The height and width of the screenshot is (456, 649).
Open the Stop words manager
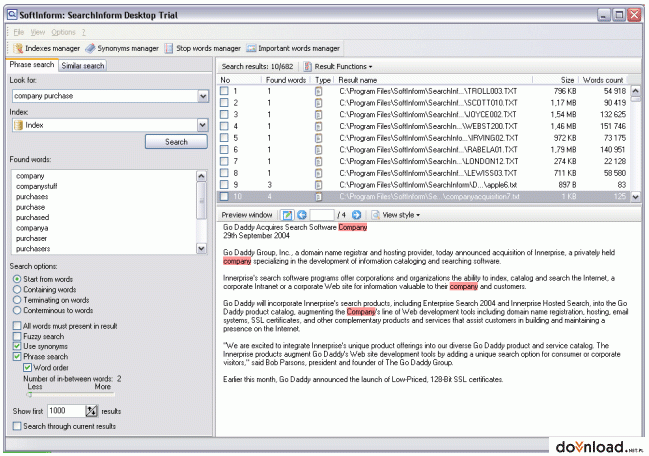[x=202, y=48]
